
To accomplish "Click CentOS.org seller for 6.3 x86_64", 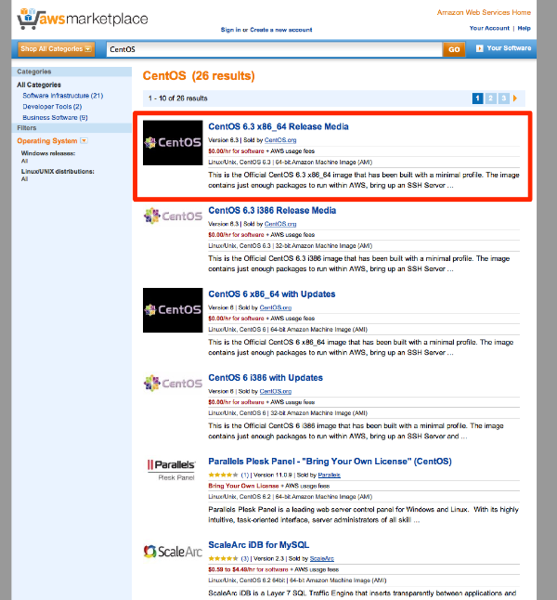I will [280, 140].
